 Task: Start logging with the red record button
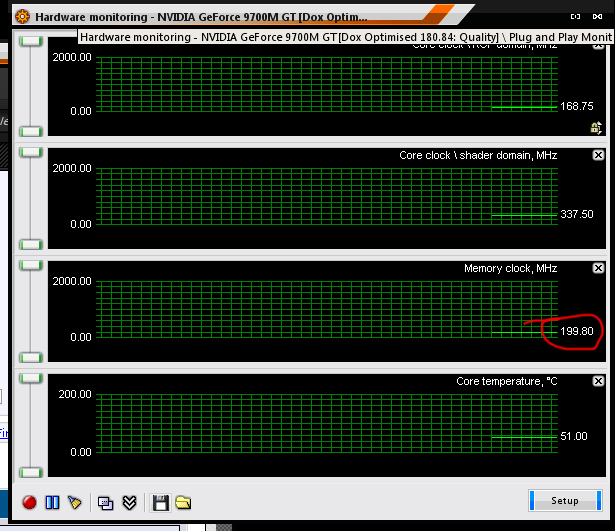(x=29, y=502)
